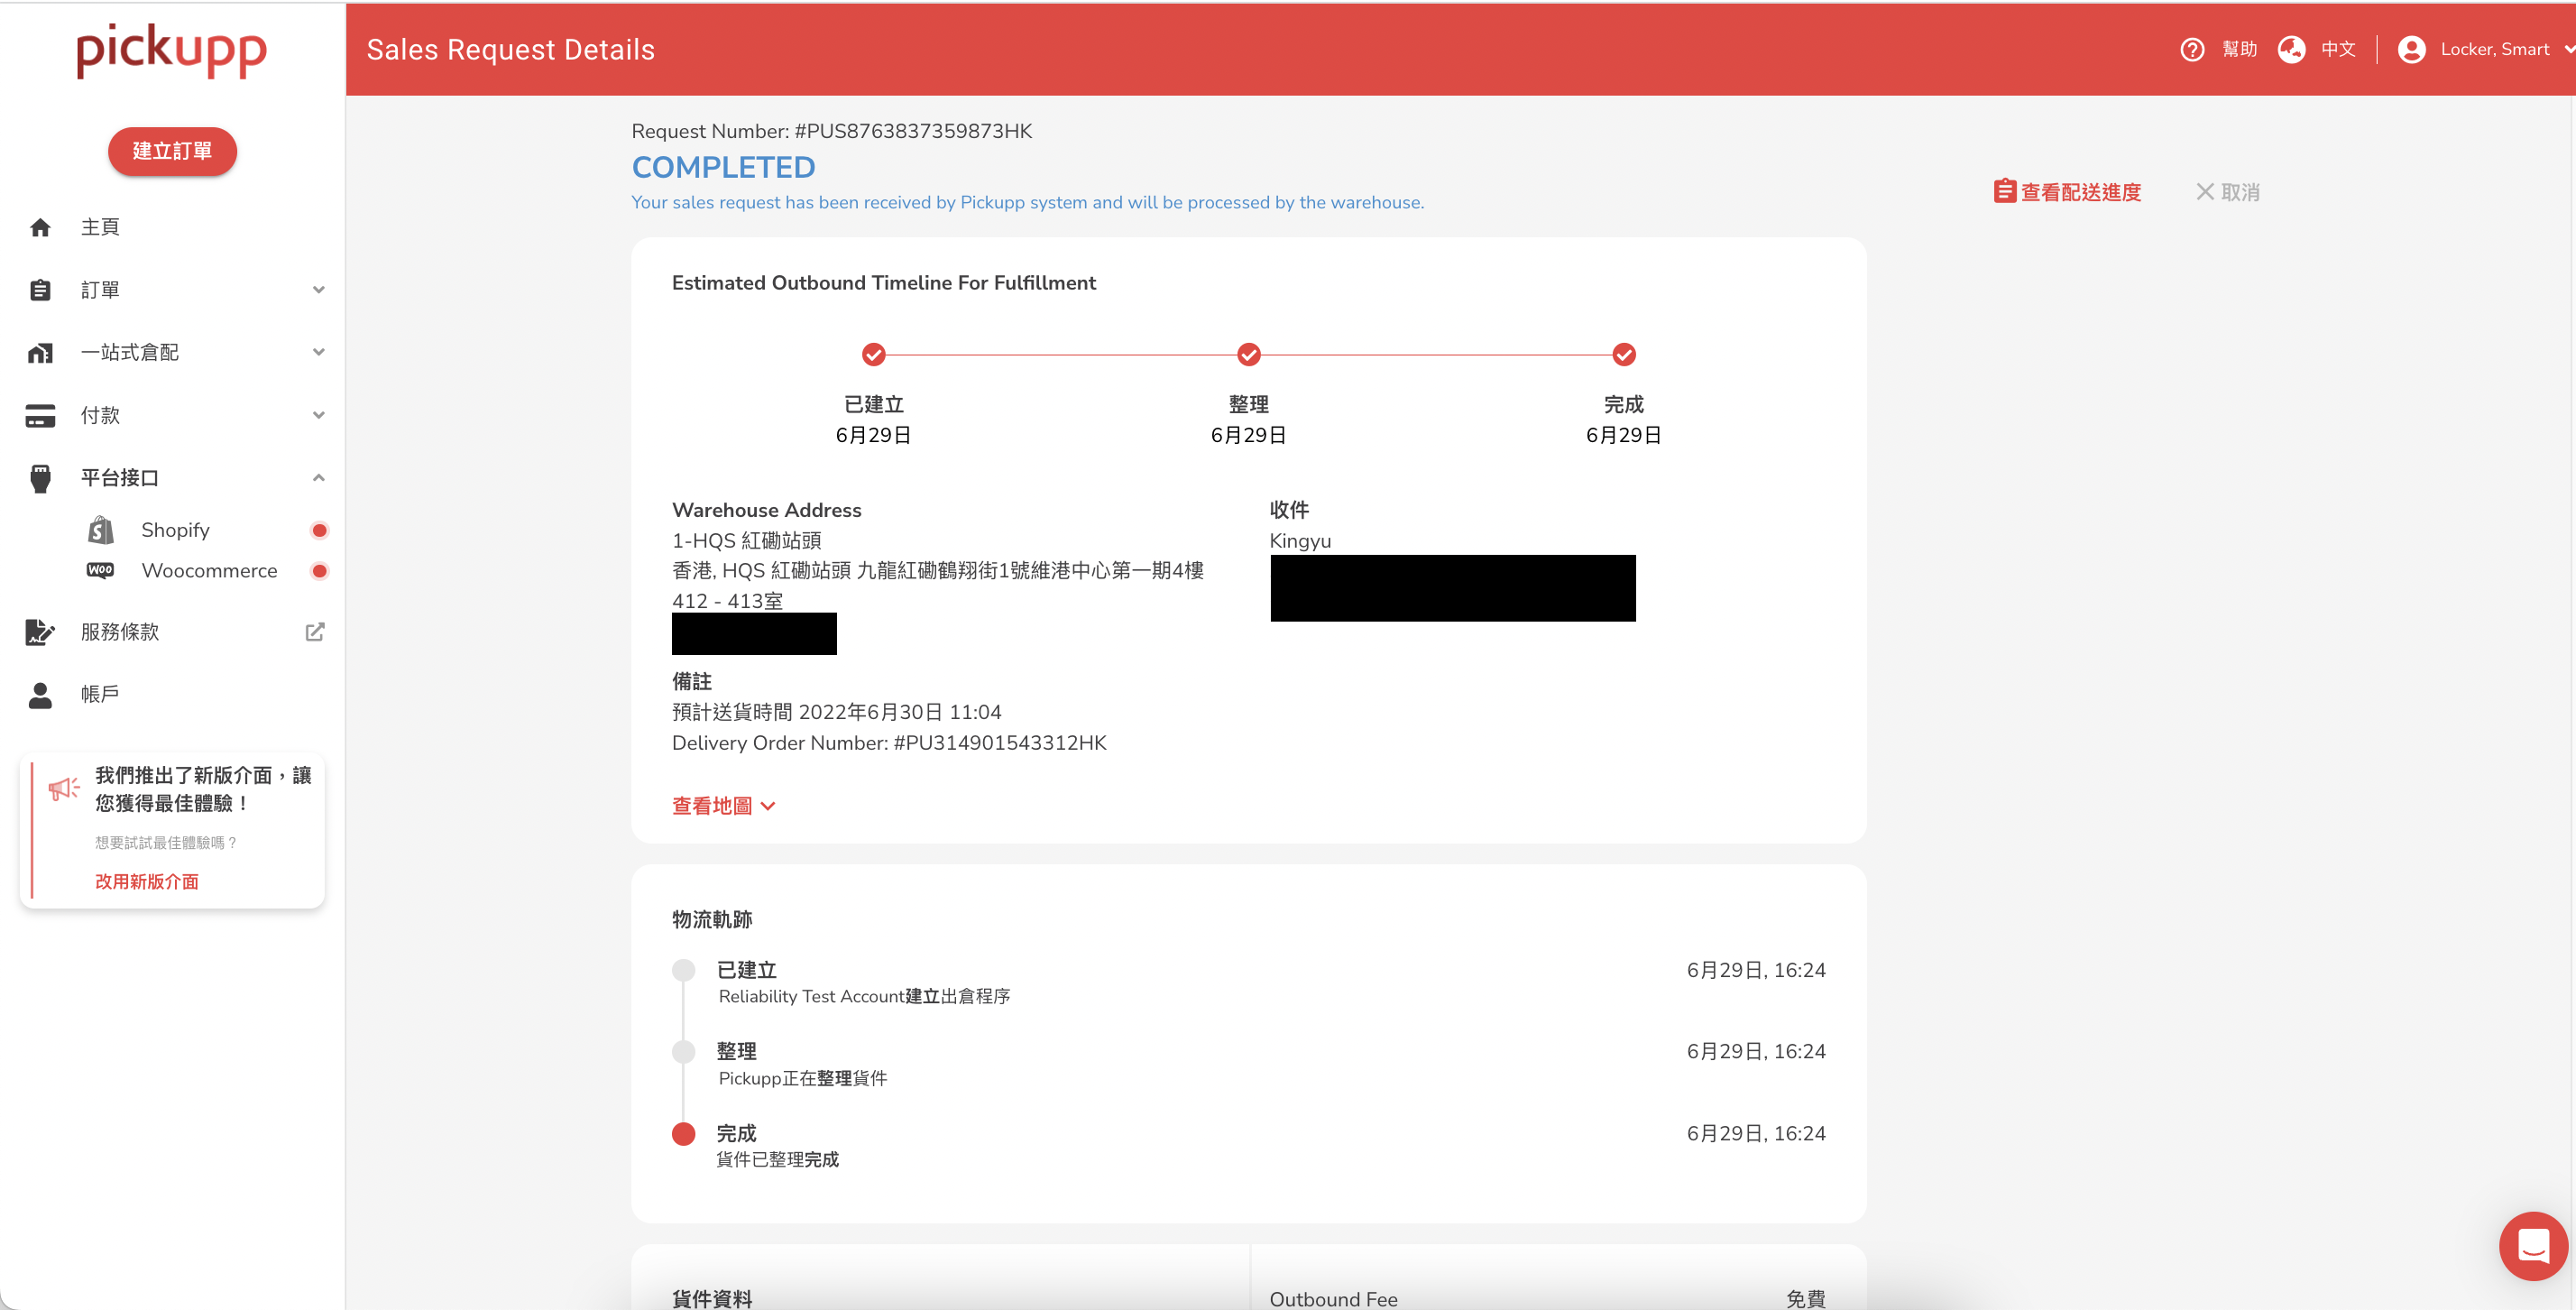Open the 主頁 home icon

[40, 227]
